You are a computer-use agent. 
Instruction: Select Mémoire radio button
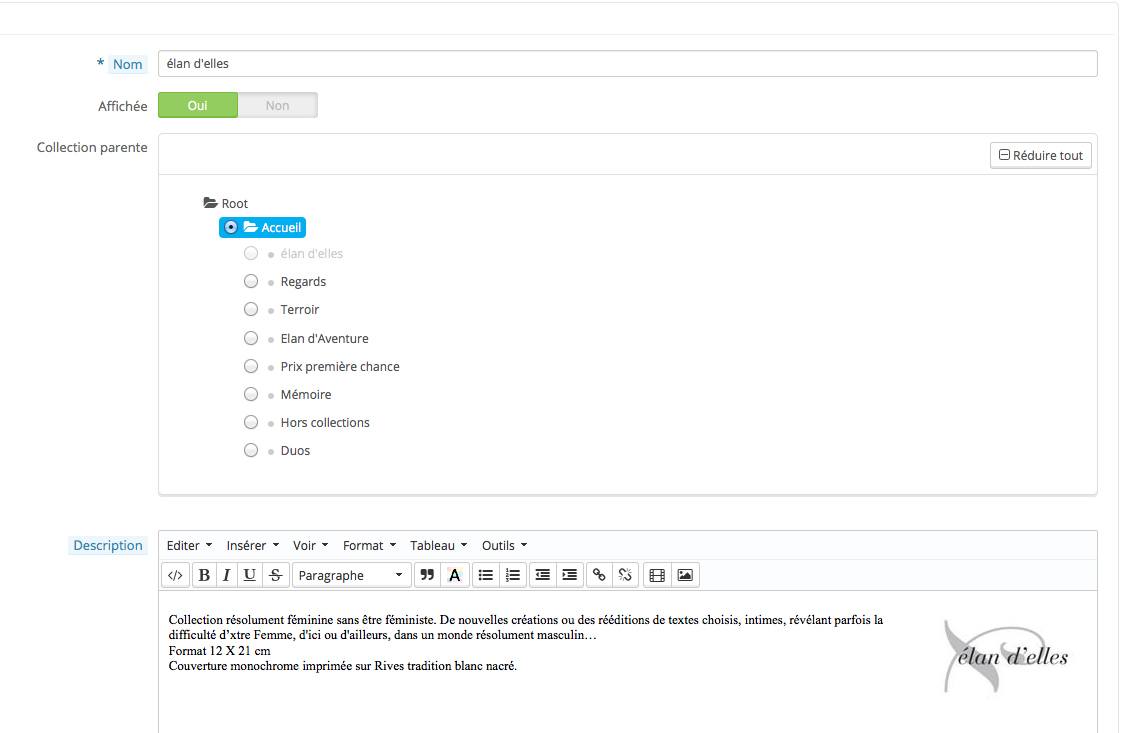251,394
